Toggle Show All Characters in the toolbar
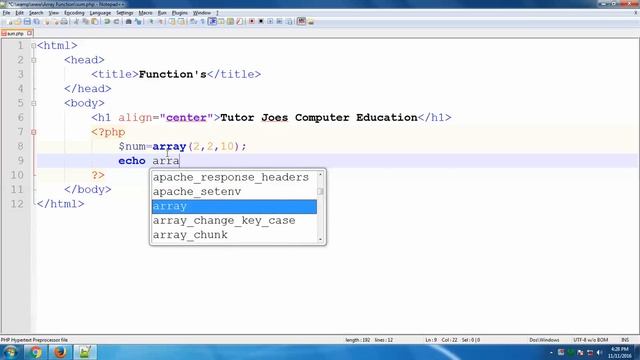 [x=202, y=21]
